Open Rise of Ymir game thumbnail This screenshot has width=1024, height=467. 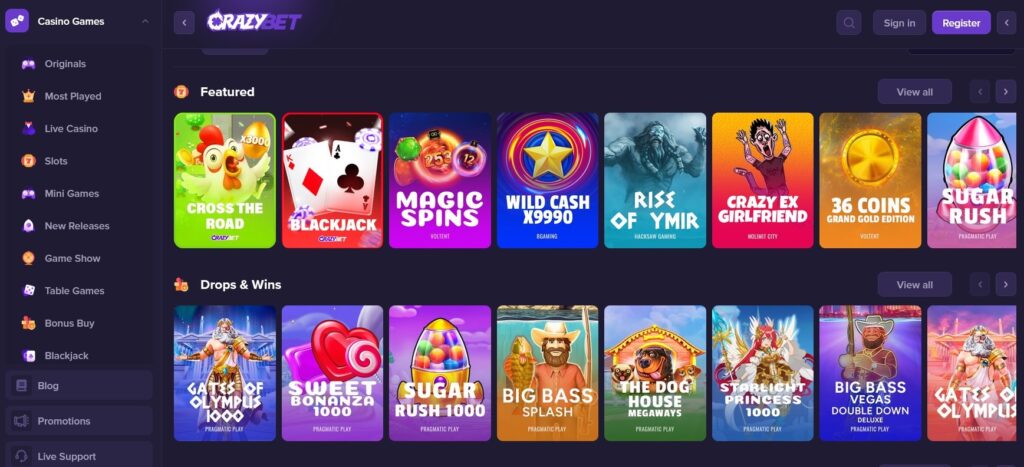pyautogui.click(x=655, y=180)
